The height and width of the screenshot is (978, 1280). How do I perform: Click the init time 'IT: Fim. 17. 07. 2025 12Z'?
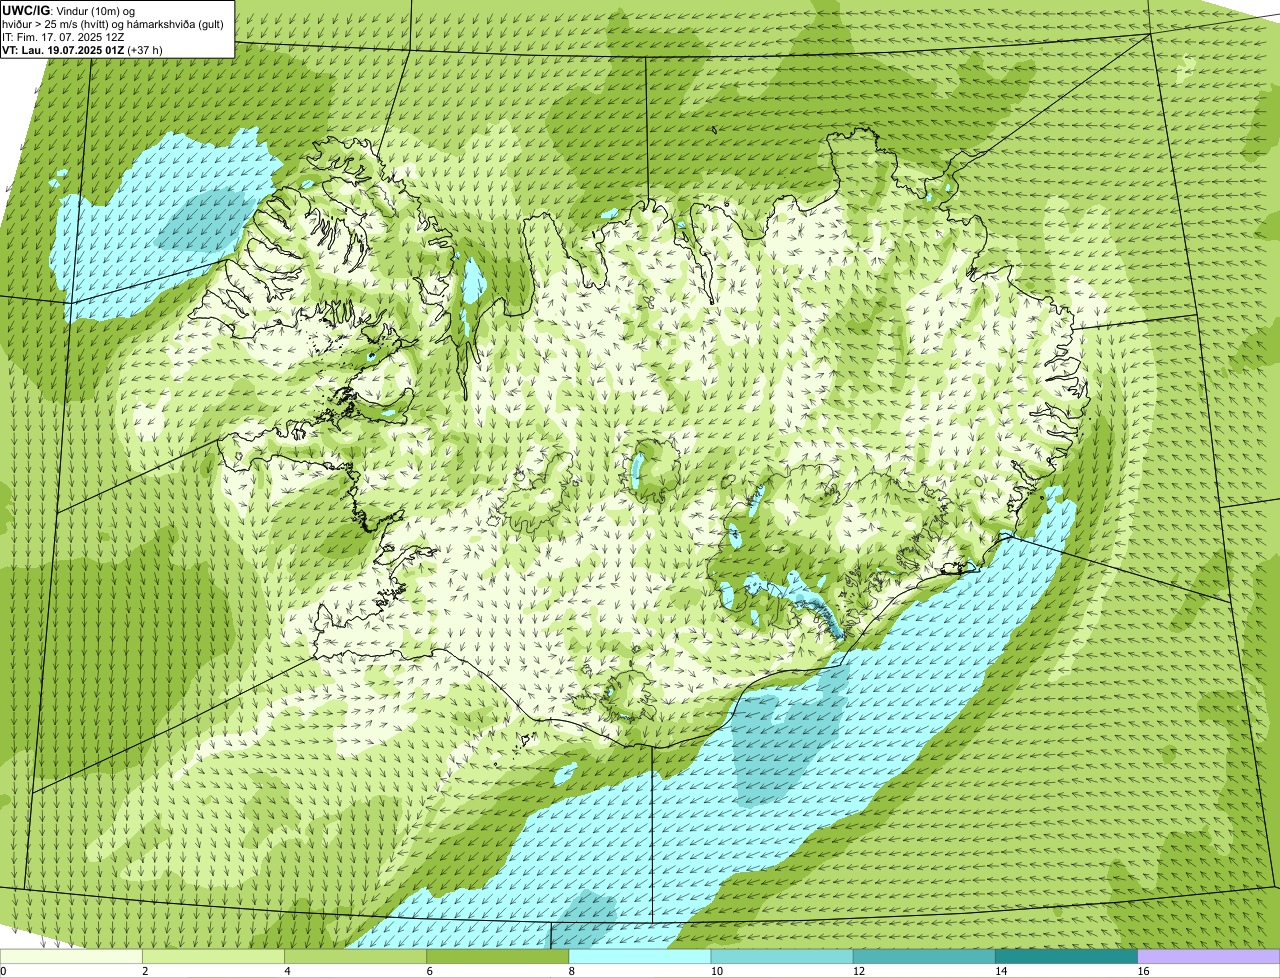tap(63, 36)
